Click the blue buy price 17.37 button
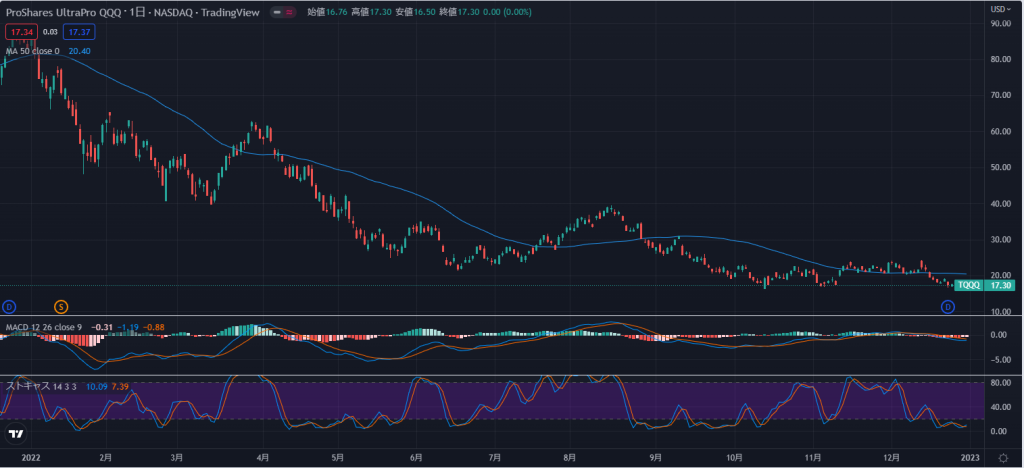This screenshot has width=1024, height=468. tap(79, 31)
